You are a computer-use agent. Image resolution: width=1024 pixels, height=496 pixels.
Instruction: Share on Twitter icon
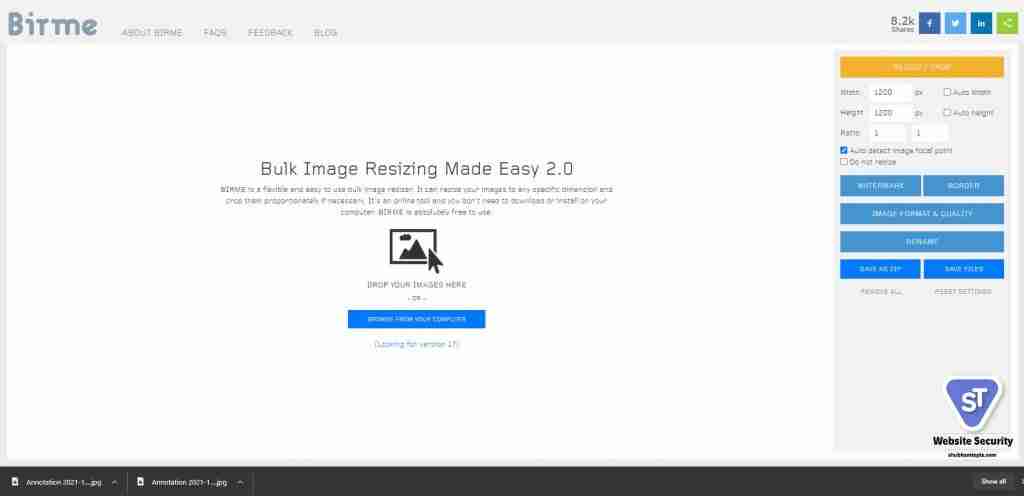tap(955, 23)
